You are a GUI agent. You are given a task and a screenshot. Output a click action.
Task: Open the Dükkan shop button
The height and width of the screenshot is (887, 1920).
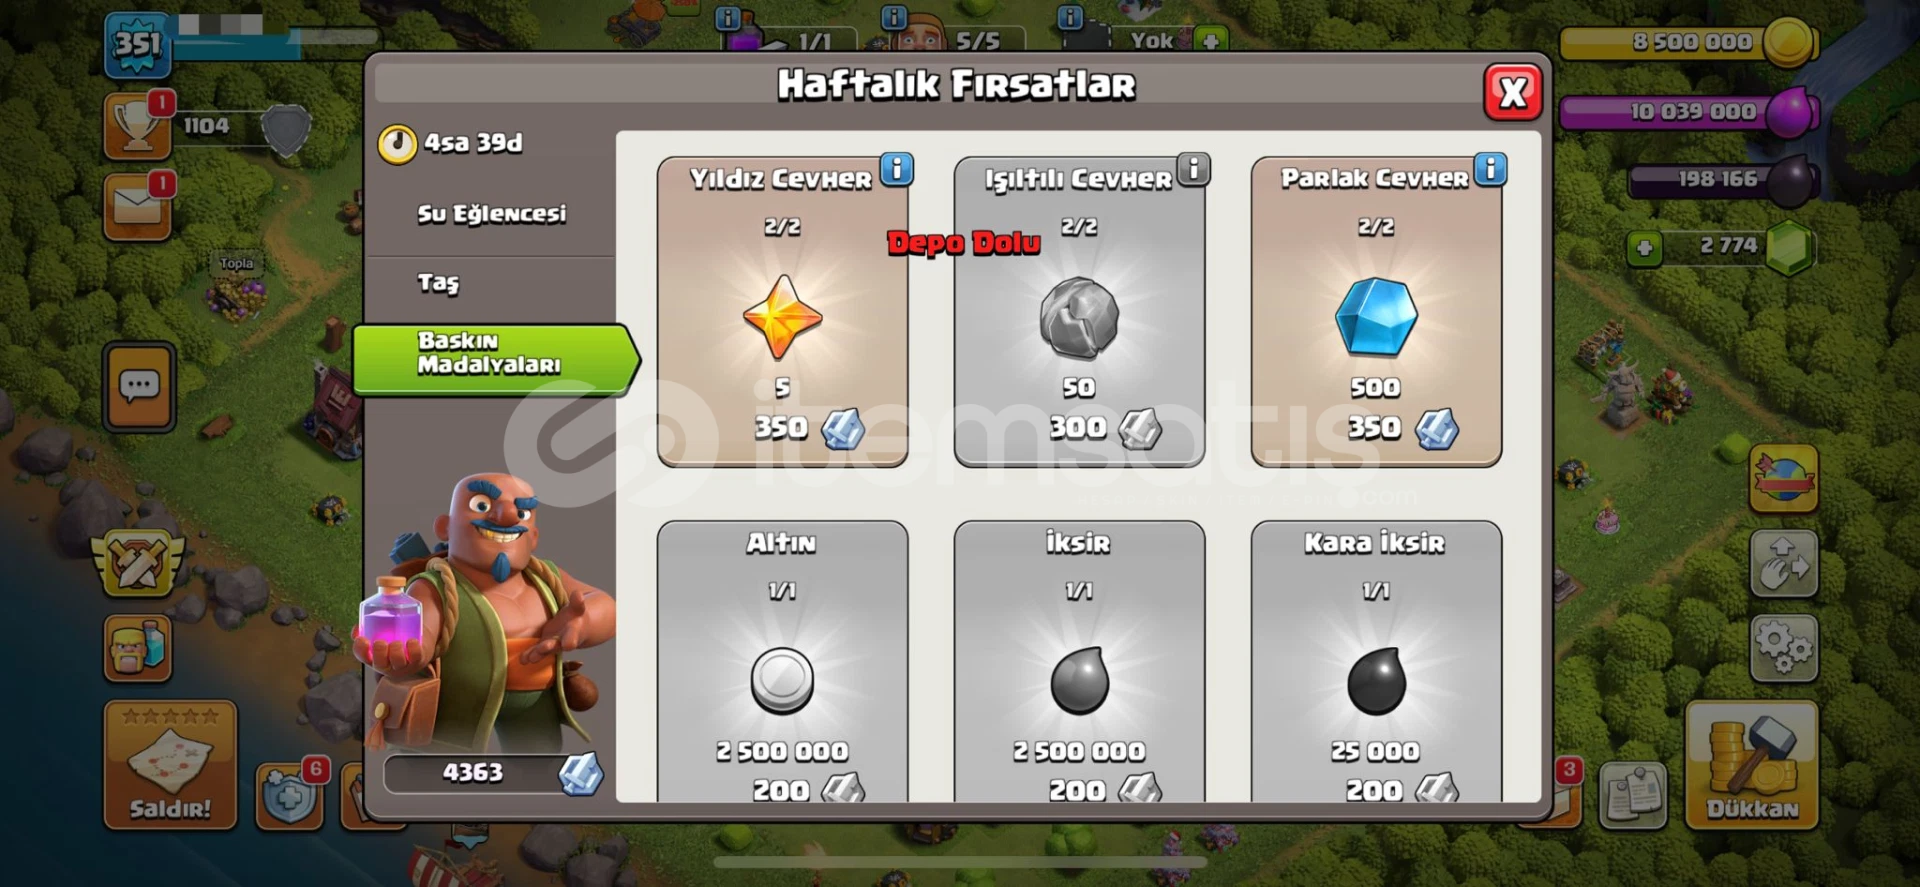pyautogui.click(x=1751, y=765)
